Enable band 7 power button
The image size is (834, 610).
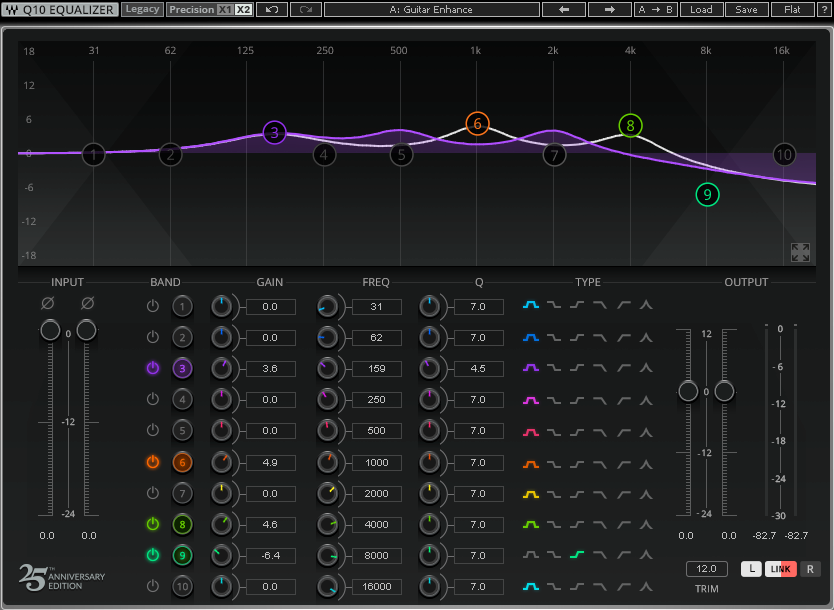pos(153,493)
